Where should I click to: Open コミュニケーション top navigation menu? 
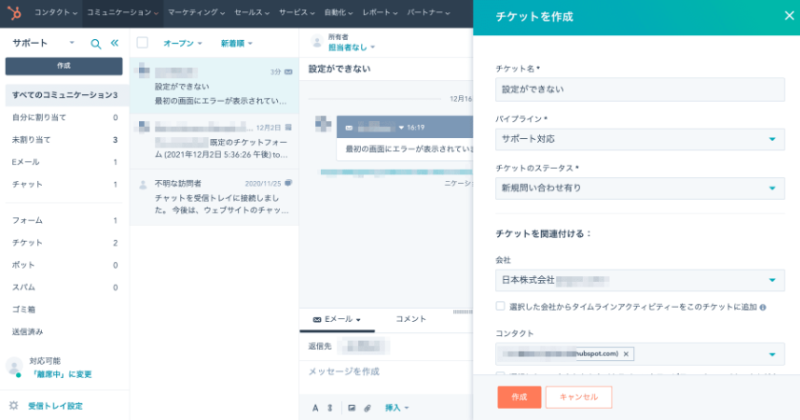tap(122, 13)
